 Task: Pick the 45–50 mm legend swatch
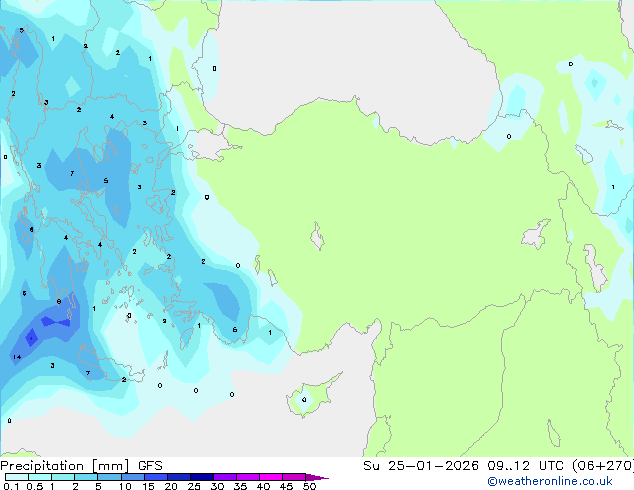[x=294, y=477]
